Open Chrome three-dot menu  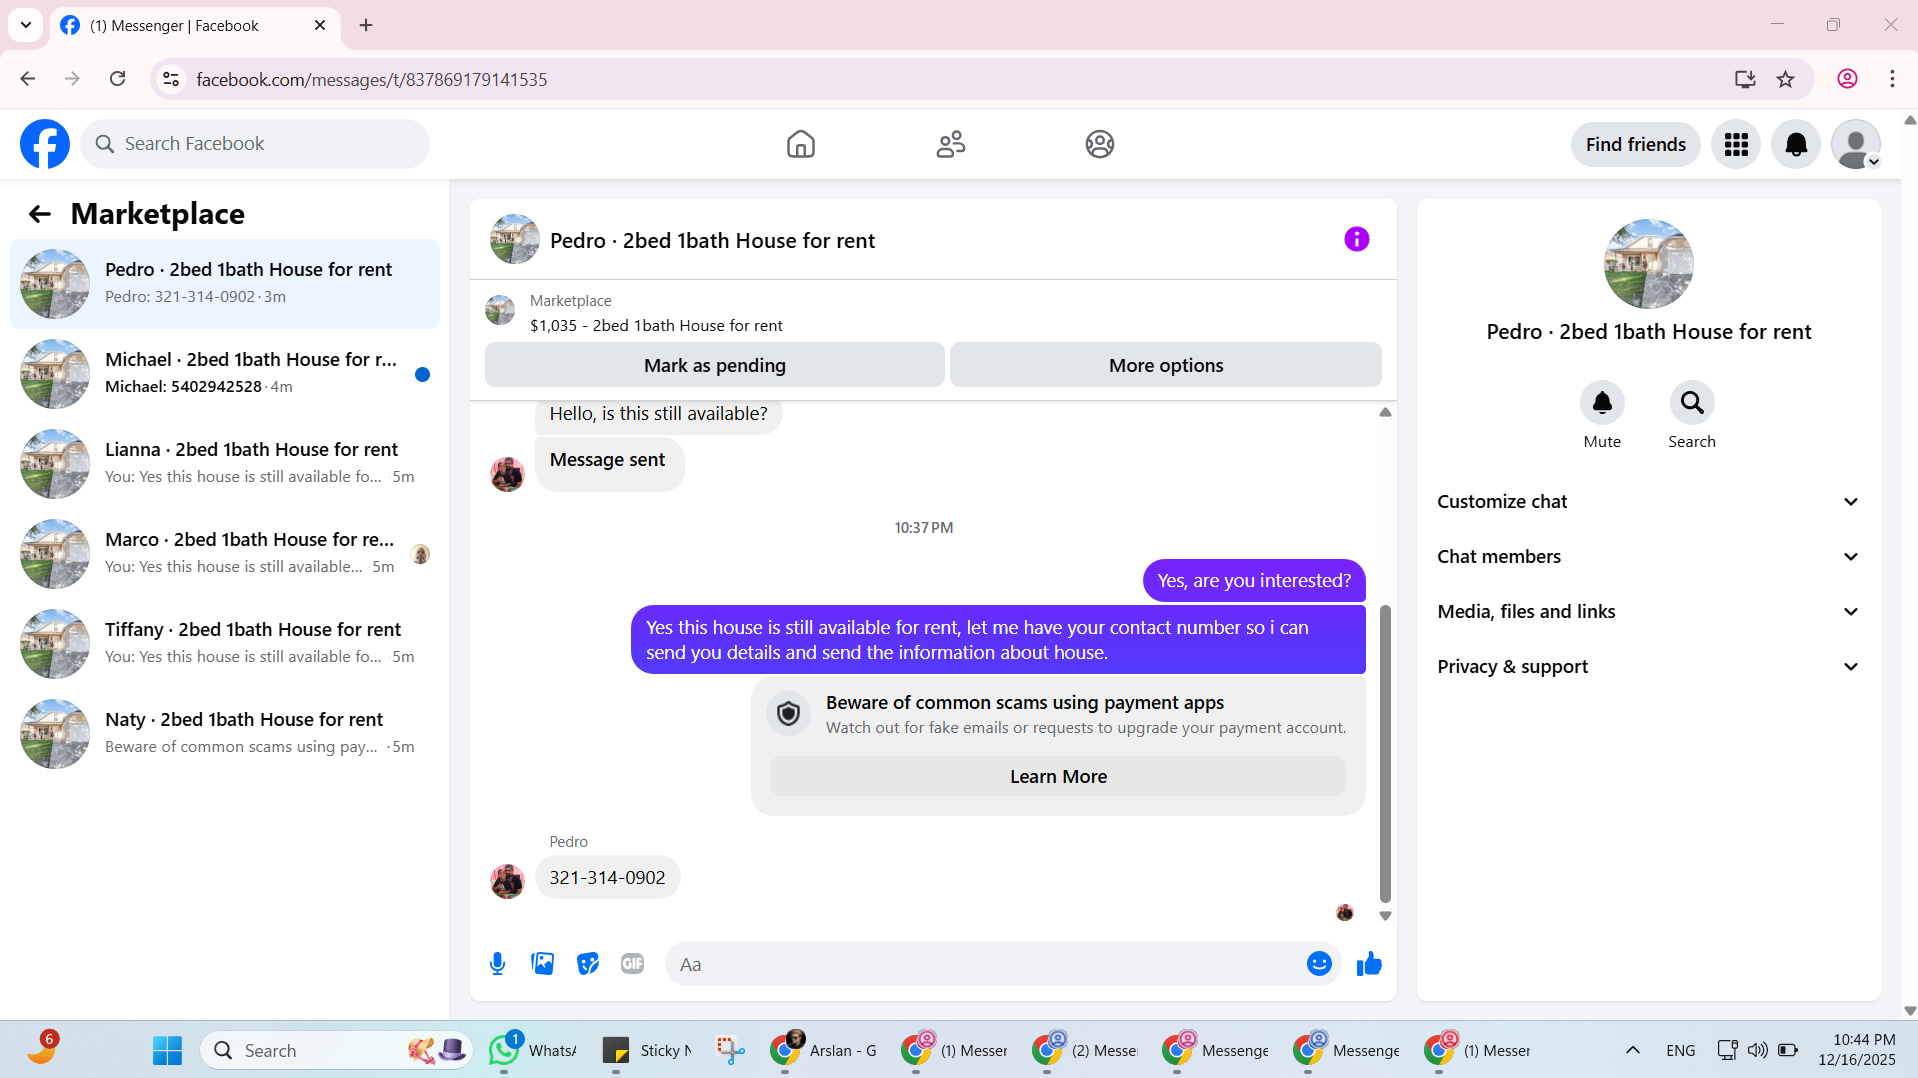[x=1892, y=79]
